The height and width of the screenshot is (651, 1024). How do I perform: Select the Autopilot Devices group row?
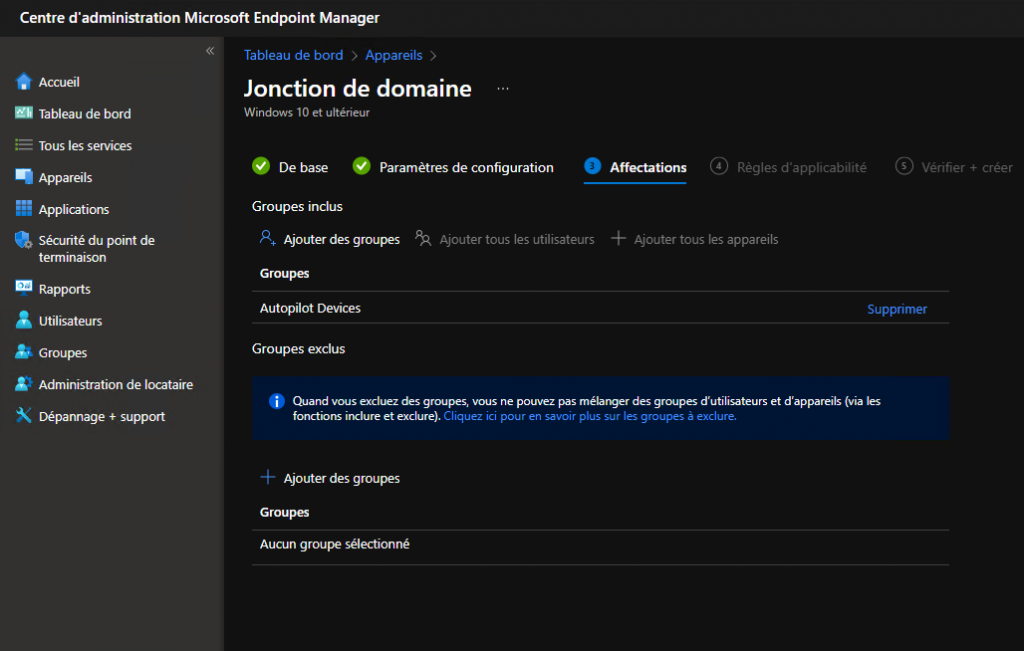click(600, 308)
